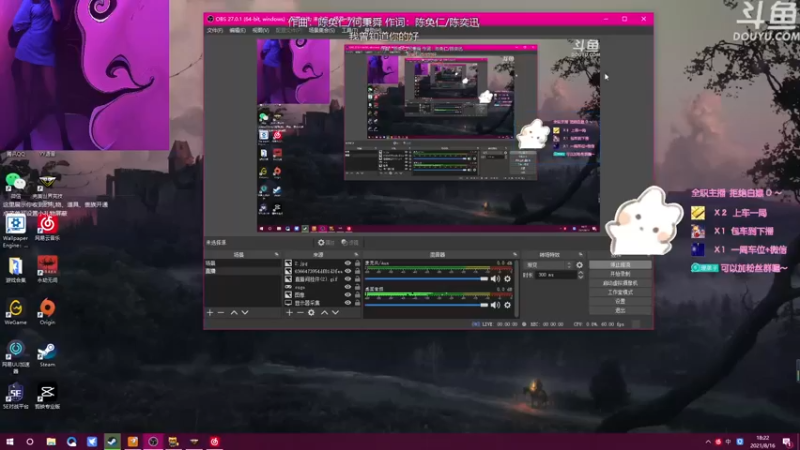Viewport: 800px width, 450px height.
Task: Open the 5E platform desktop shortcut
Action: [15, 396]
